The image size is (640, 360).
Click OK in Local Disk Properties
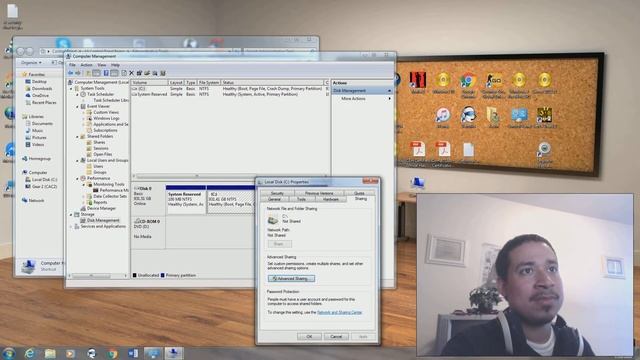pos(309,337)
